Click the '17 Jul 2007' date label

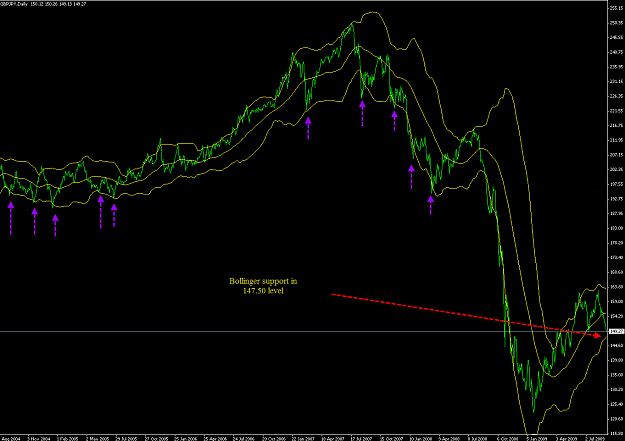pyautogui.click(x=362, y=439)
